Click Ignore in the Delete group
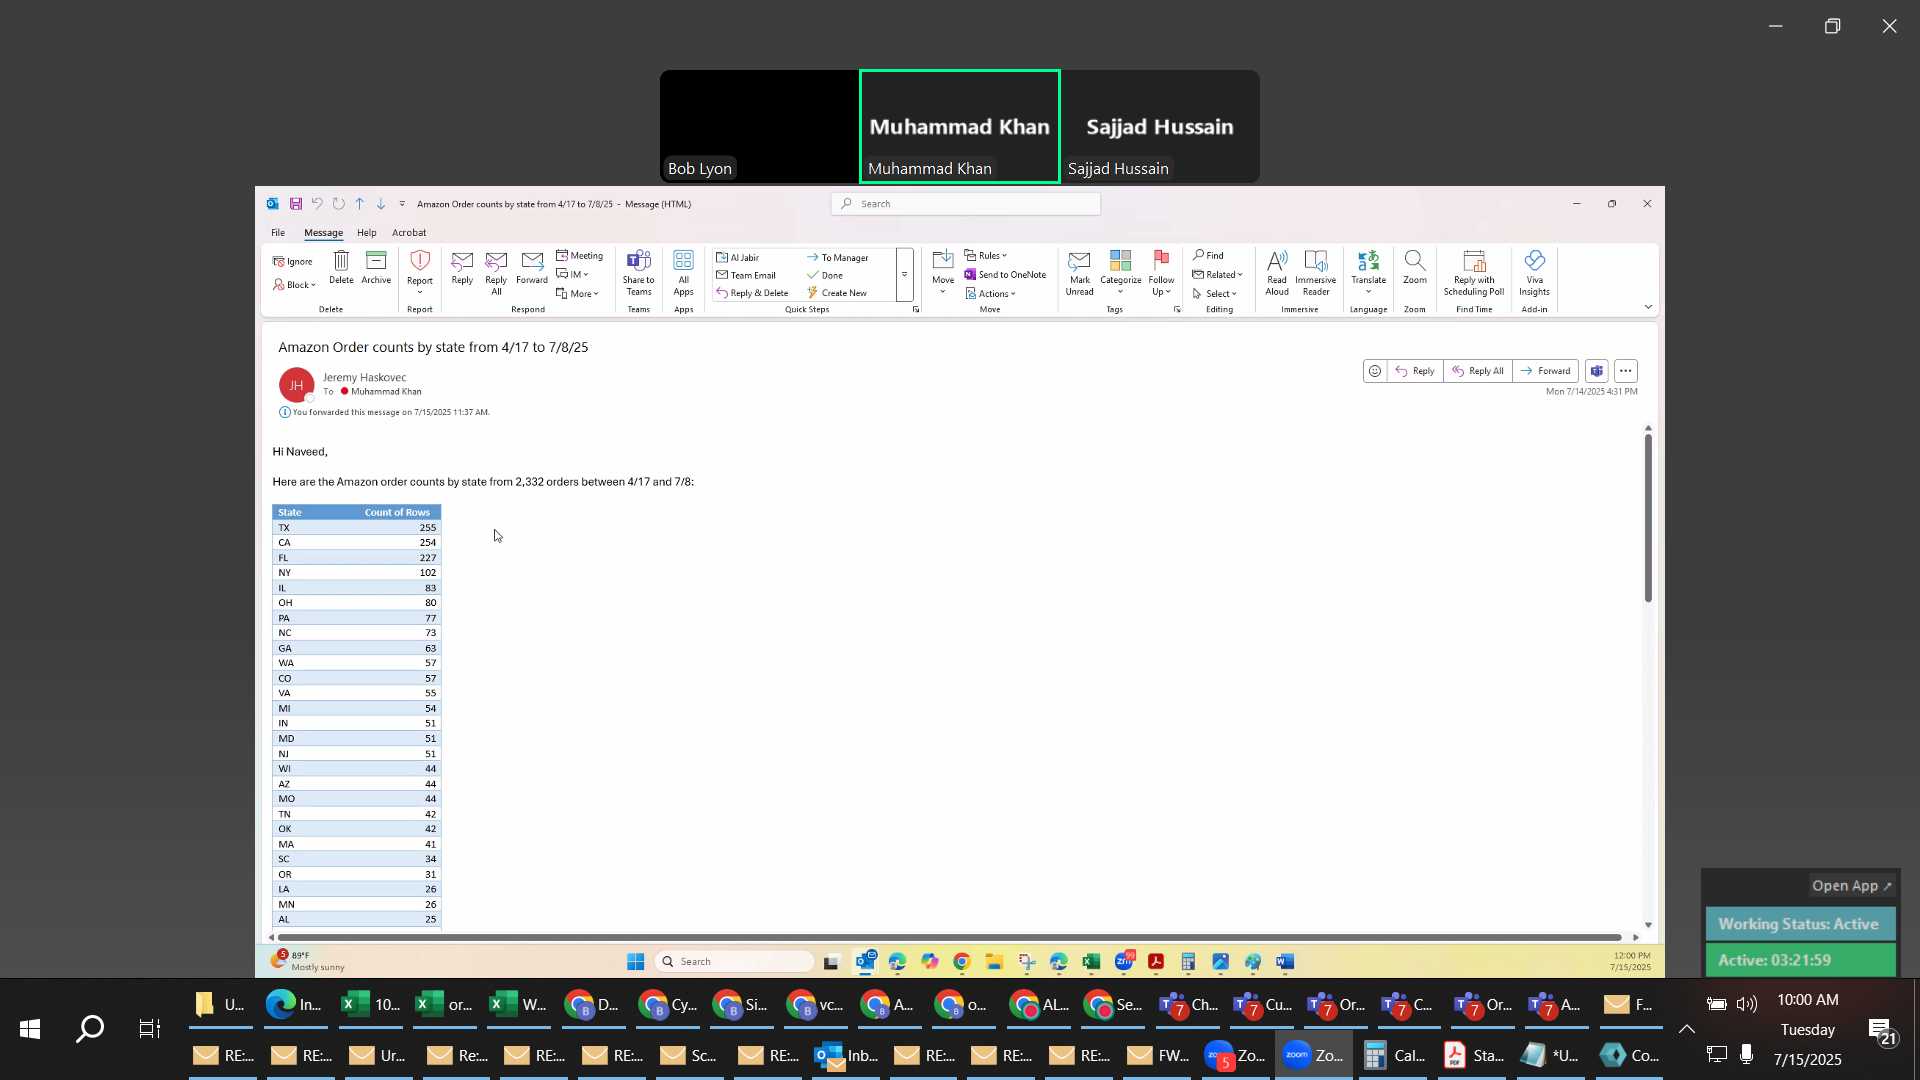 [x=293, y=262]
